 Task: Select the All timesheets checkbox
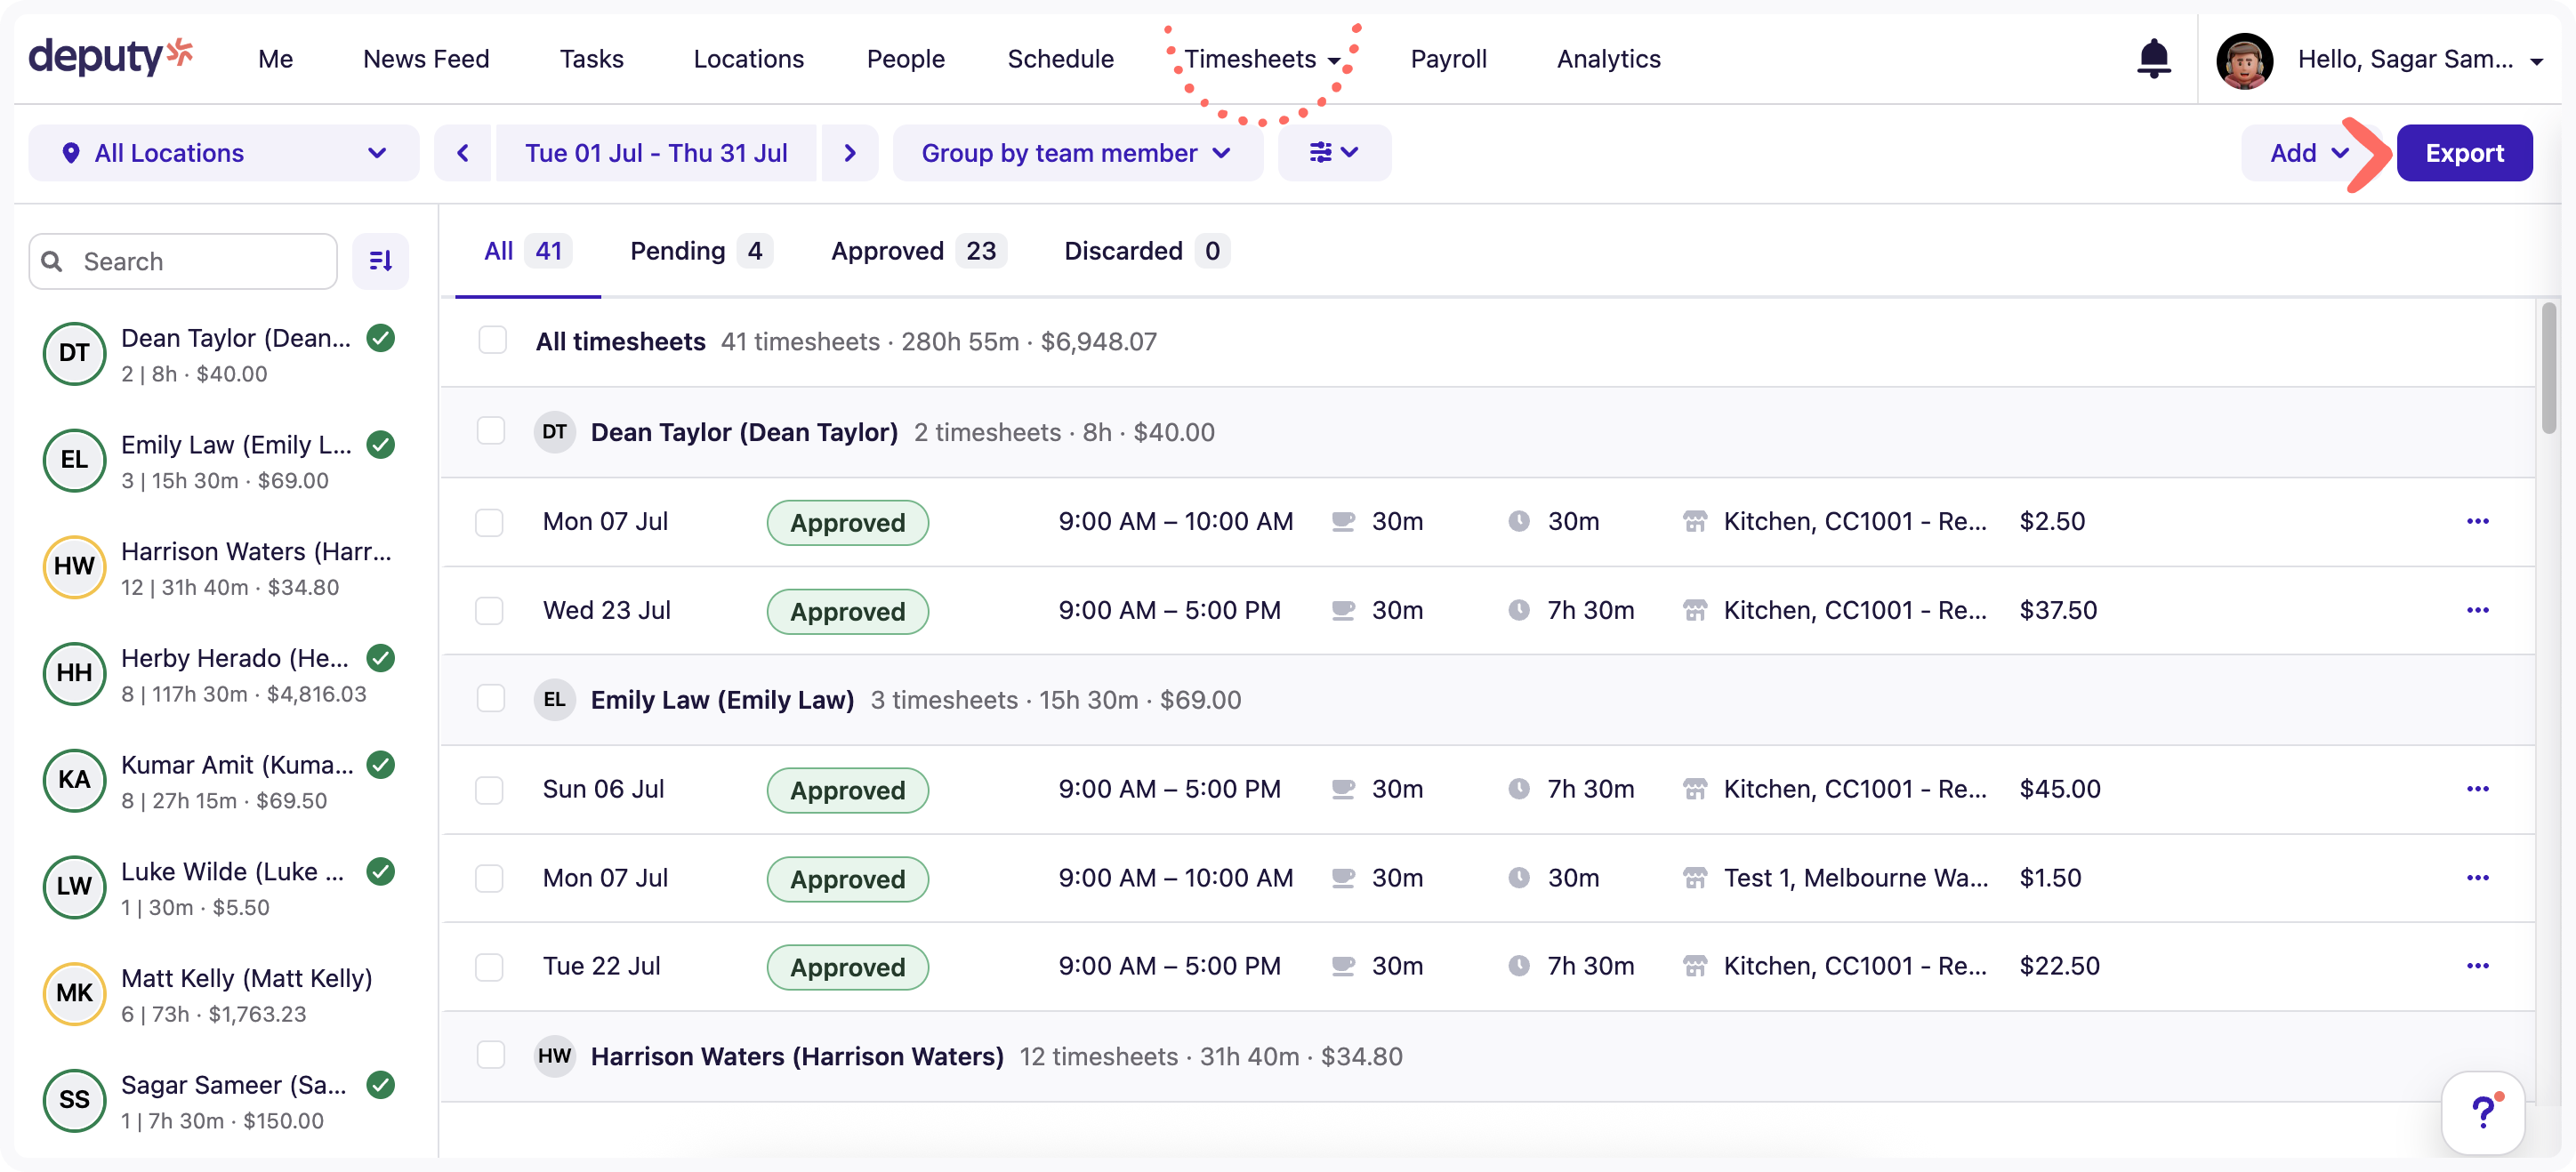492,340
